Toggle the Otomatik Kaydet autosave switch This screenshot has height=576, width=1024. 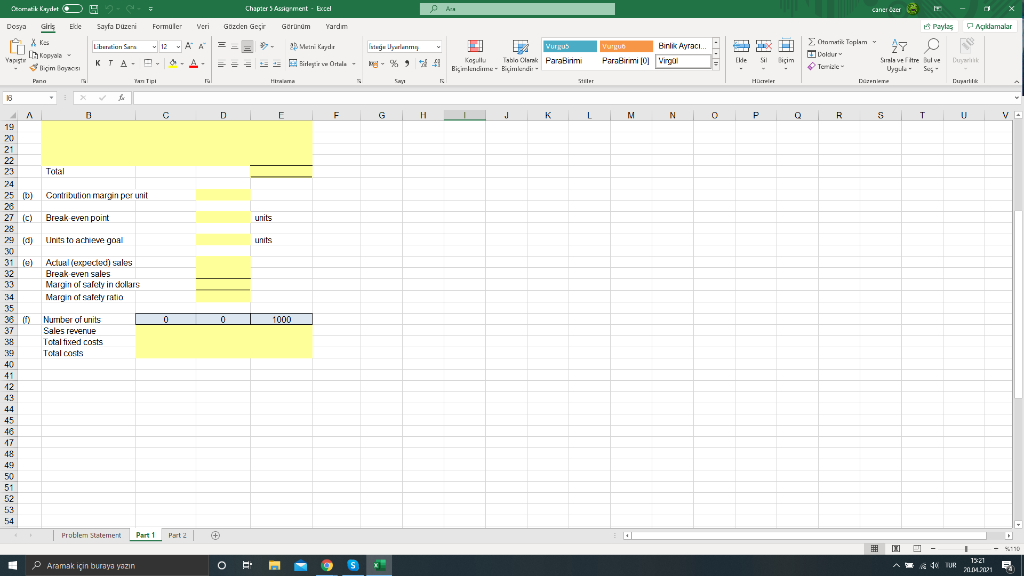(x=72, y=9)
